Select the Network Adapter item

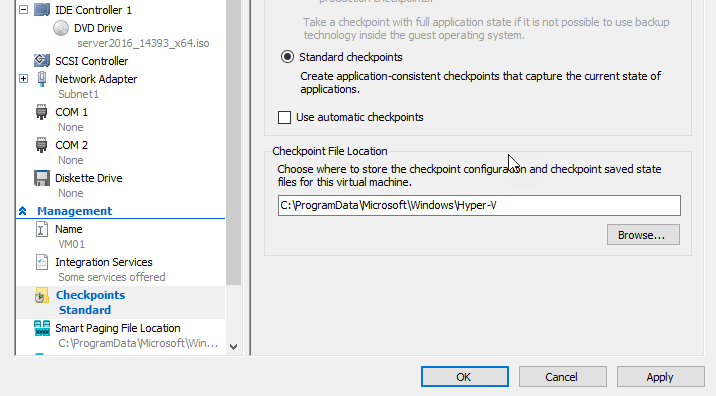96,79
